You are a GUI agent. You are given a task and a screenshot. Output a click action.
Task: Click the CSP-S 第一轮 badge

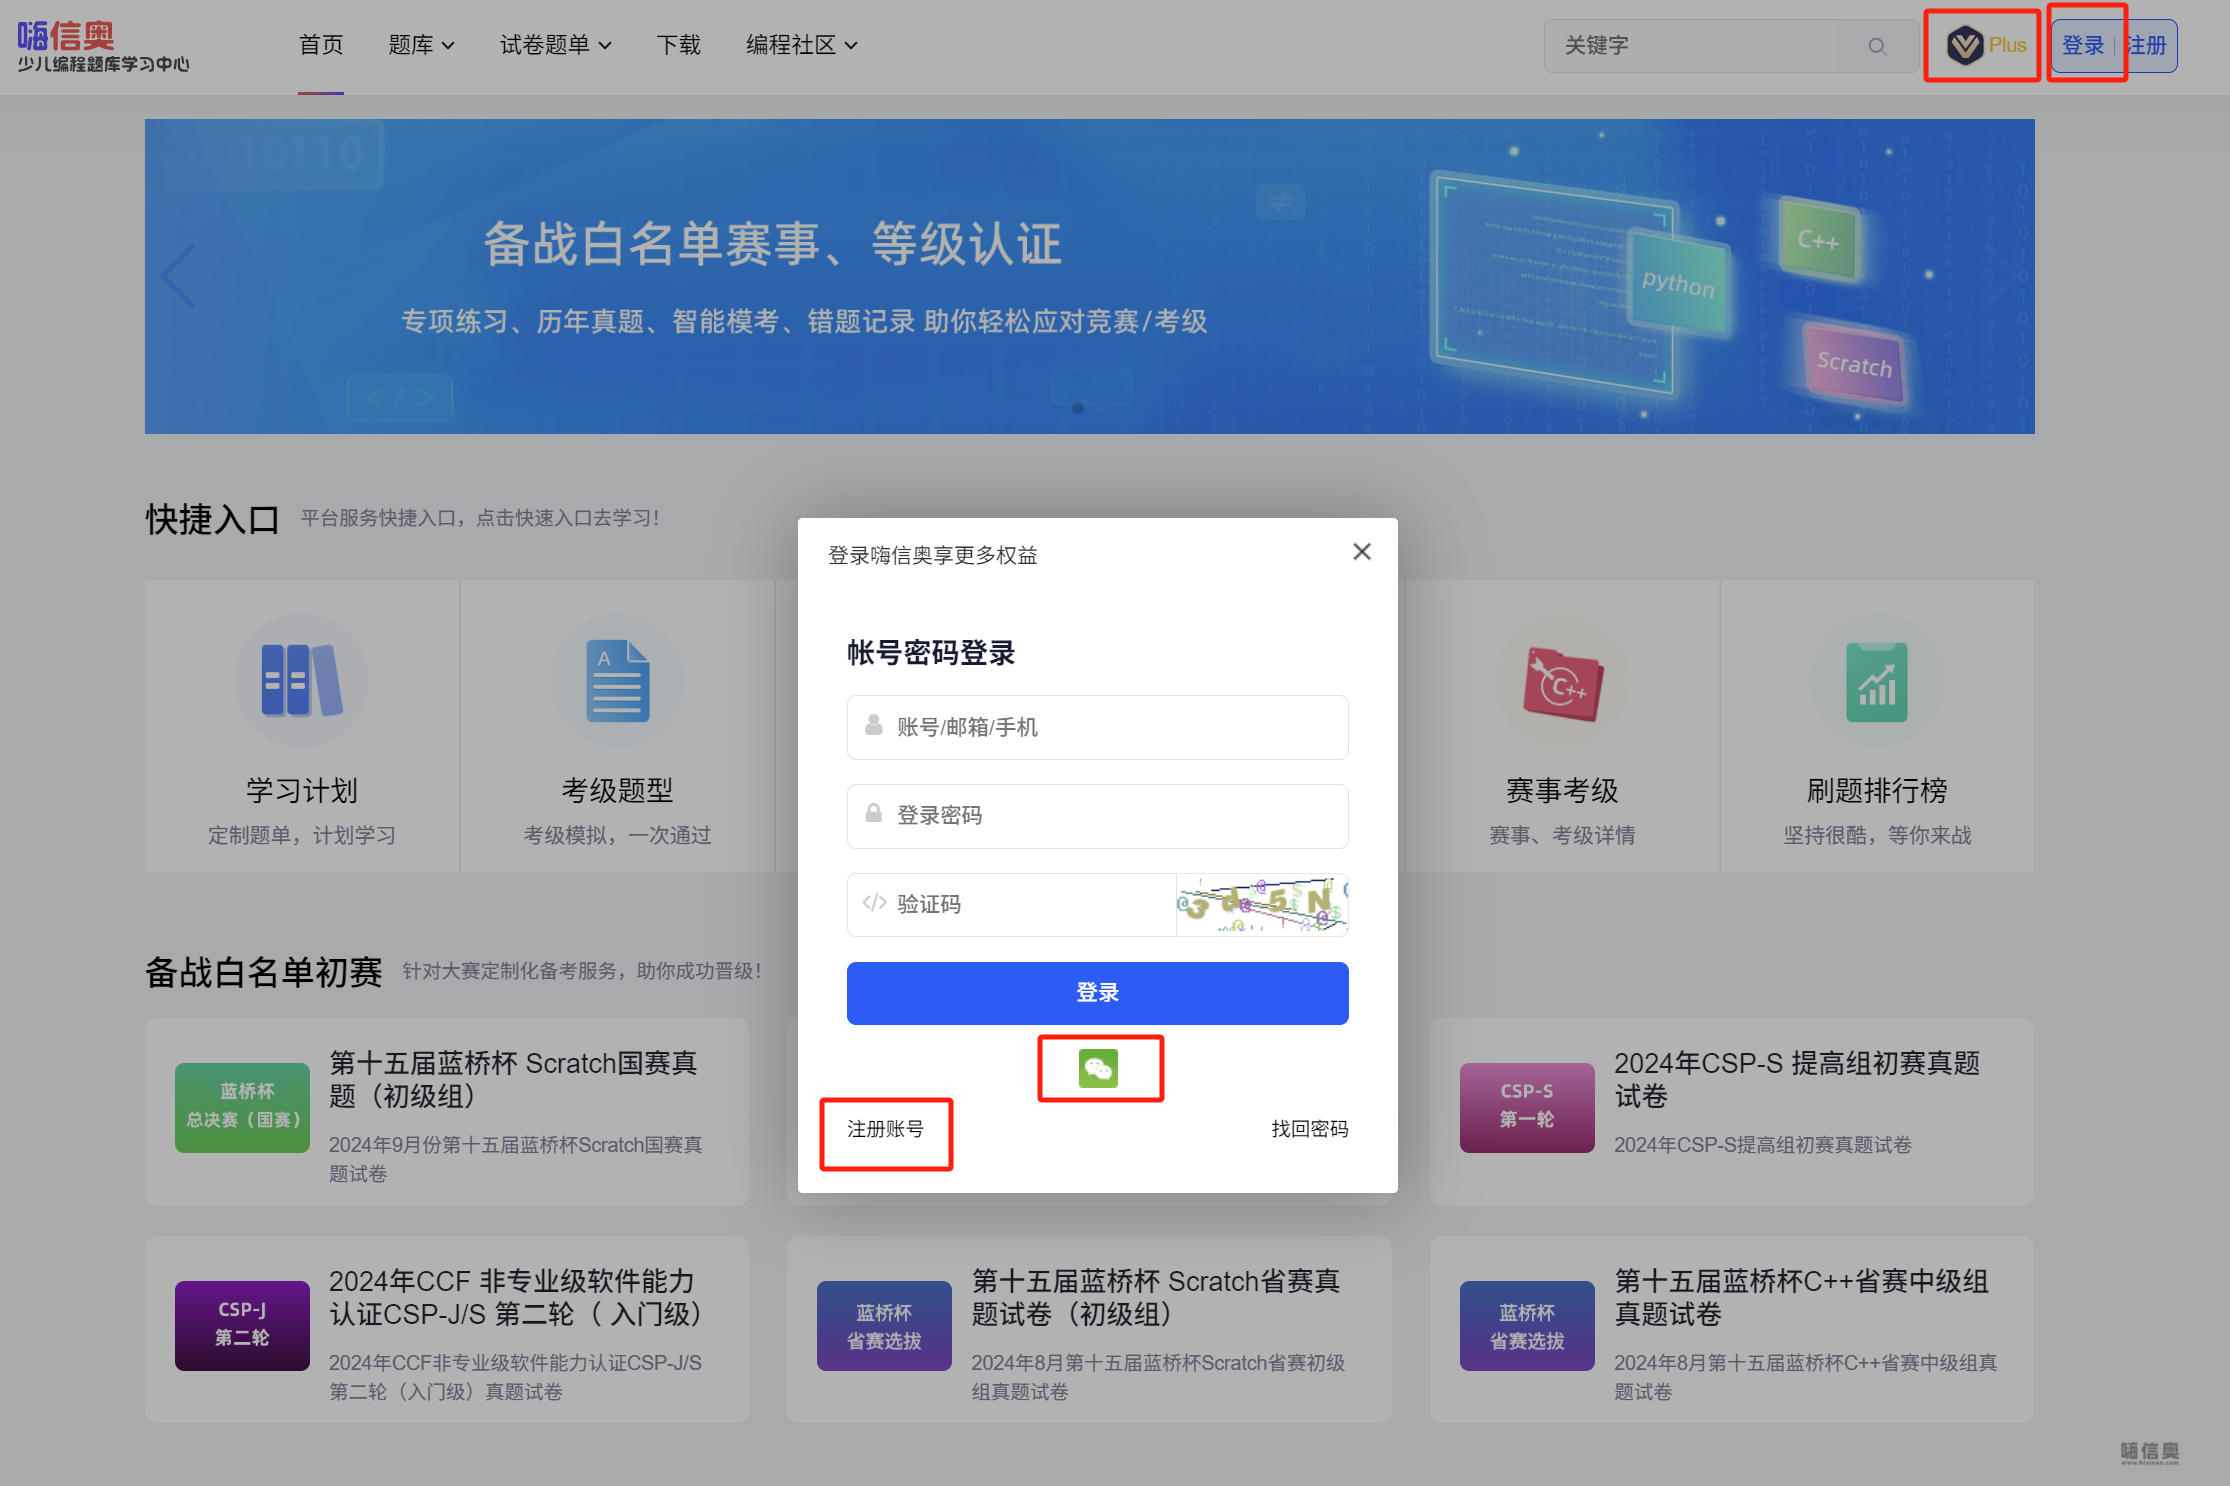pyautogui.click(x=1527, y=1107)
